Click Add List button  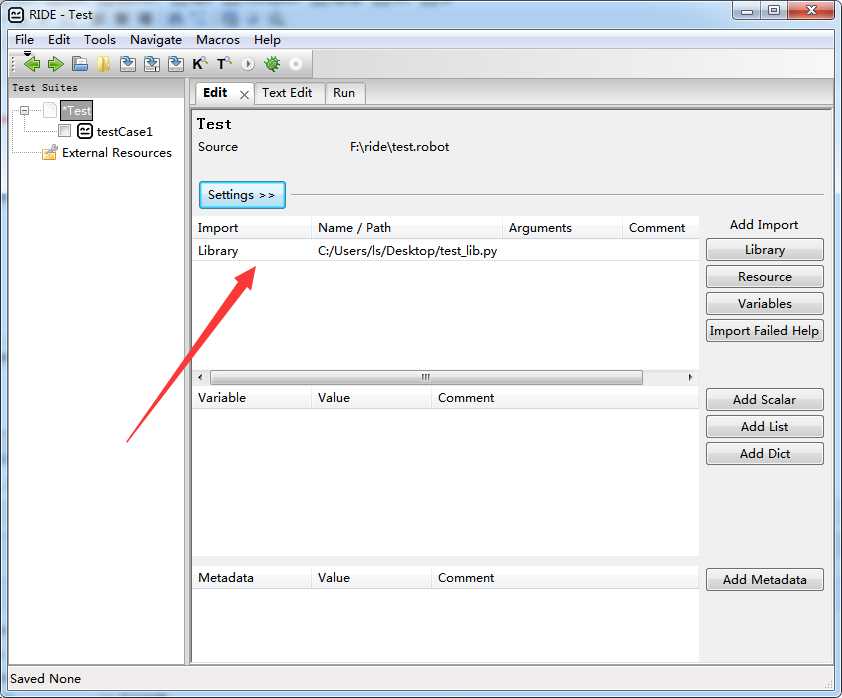click(x=765, y=426)
